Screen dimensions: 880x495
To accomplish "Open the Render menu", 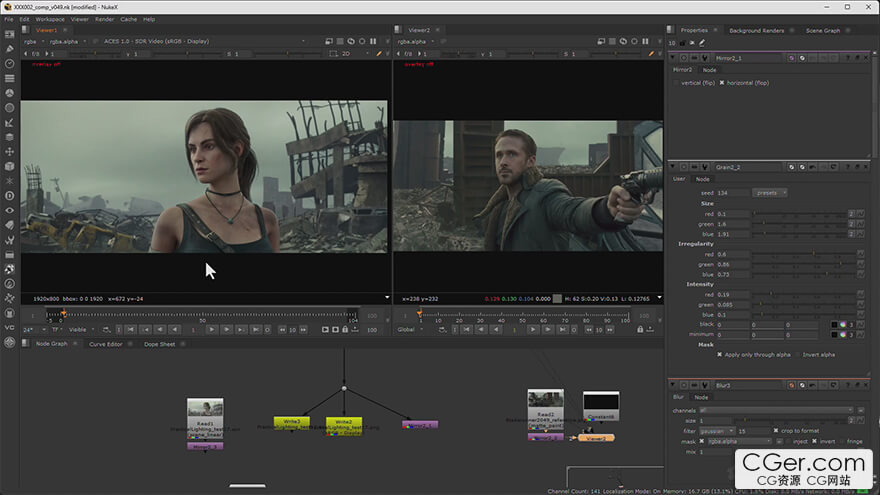I will point(104,19).
